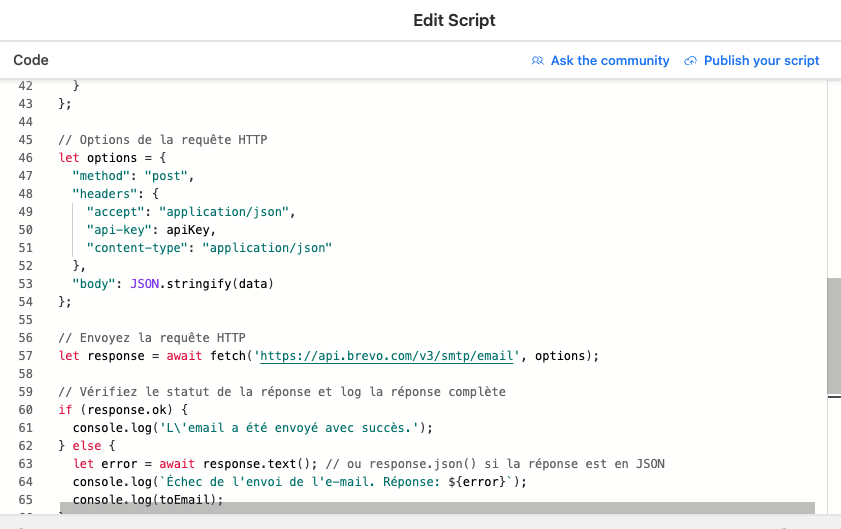Place cursor on "method": "post" line
This screenshot has width=841, height=529.
click(x=133, y=176)
